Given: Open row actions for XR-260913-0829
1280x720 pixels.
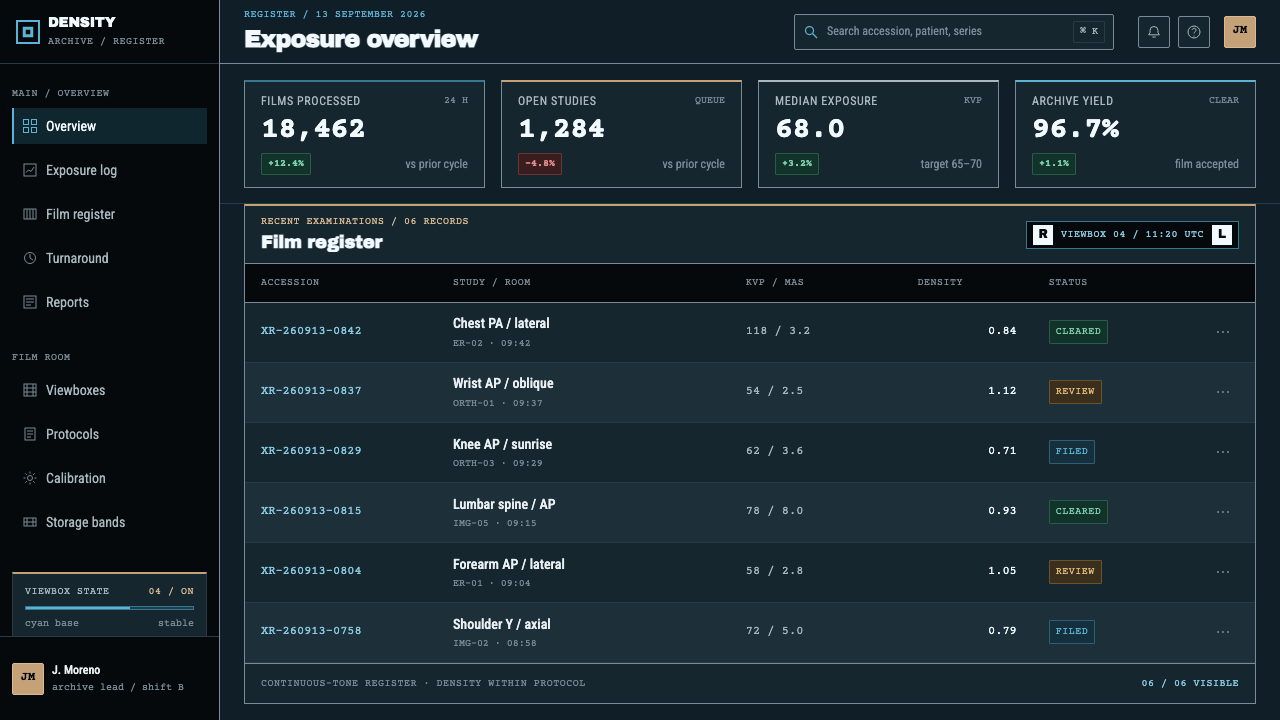Looking at the screenshot, I should (x=1223, y=452).
